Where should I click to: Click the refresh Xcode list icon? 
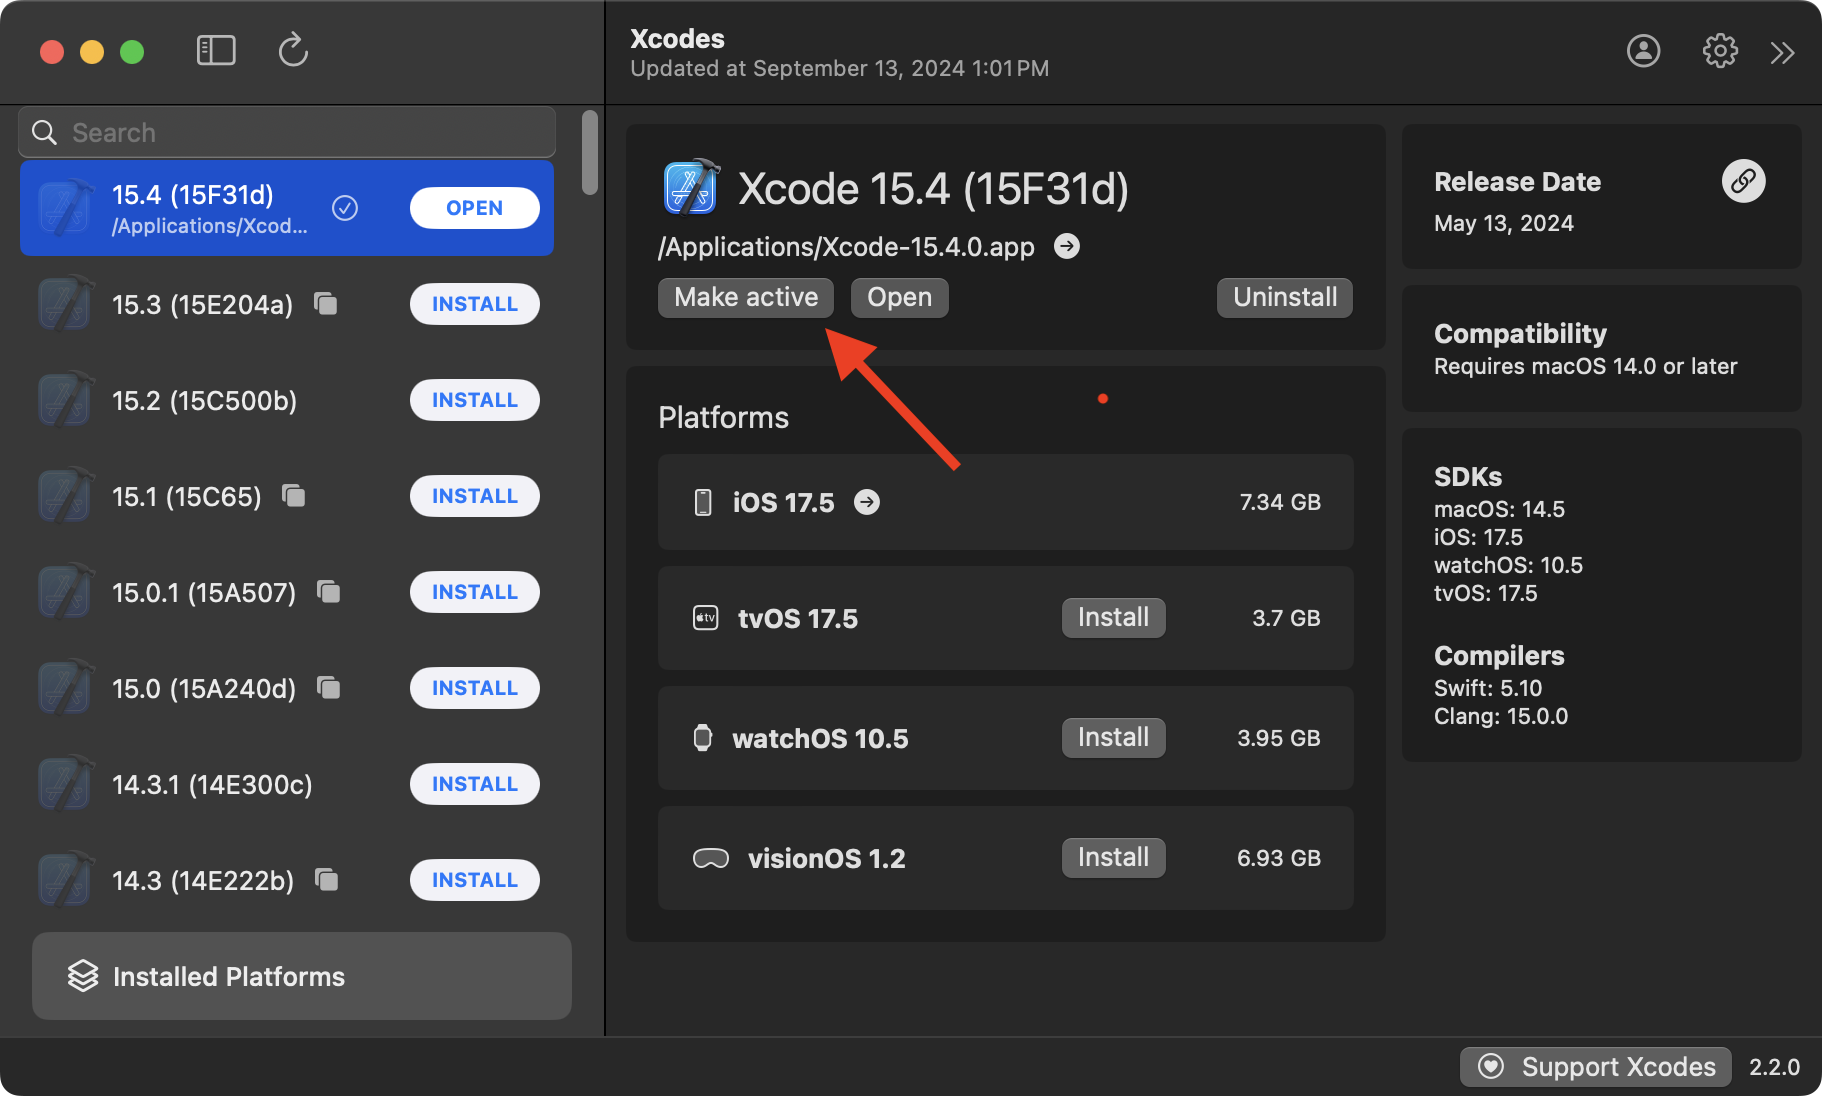293,50
